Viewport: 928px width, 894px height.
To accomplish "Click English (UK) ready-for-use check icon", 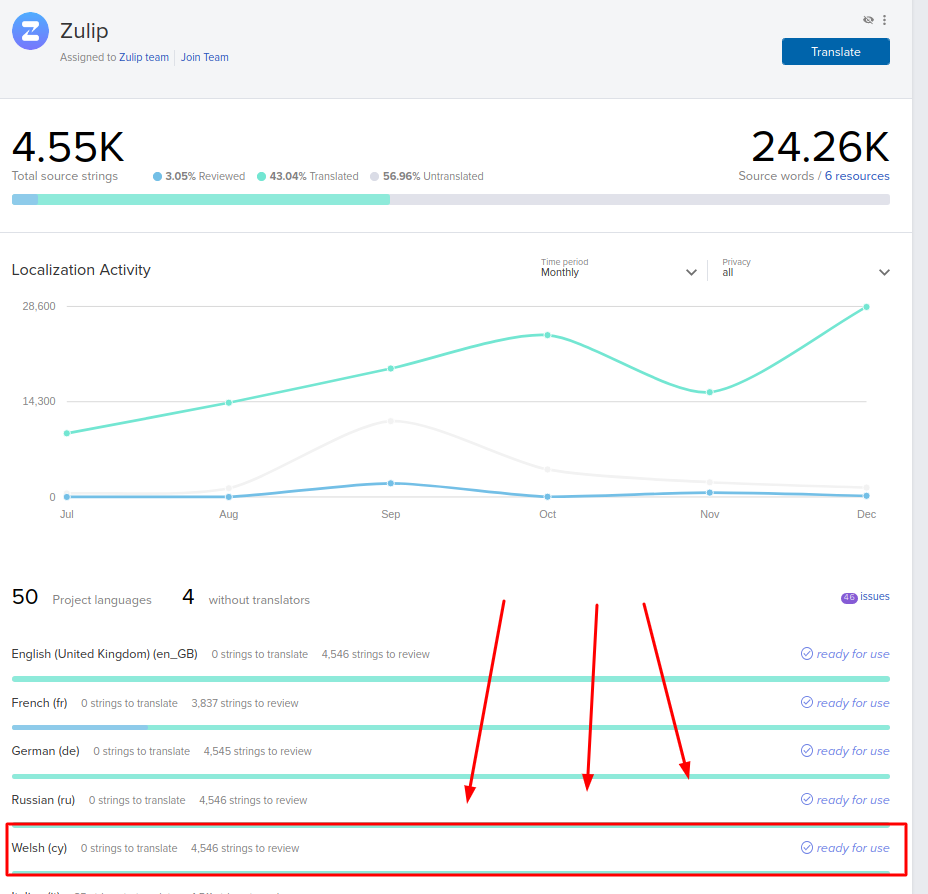I will tap(807, 654).
